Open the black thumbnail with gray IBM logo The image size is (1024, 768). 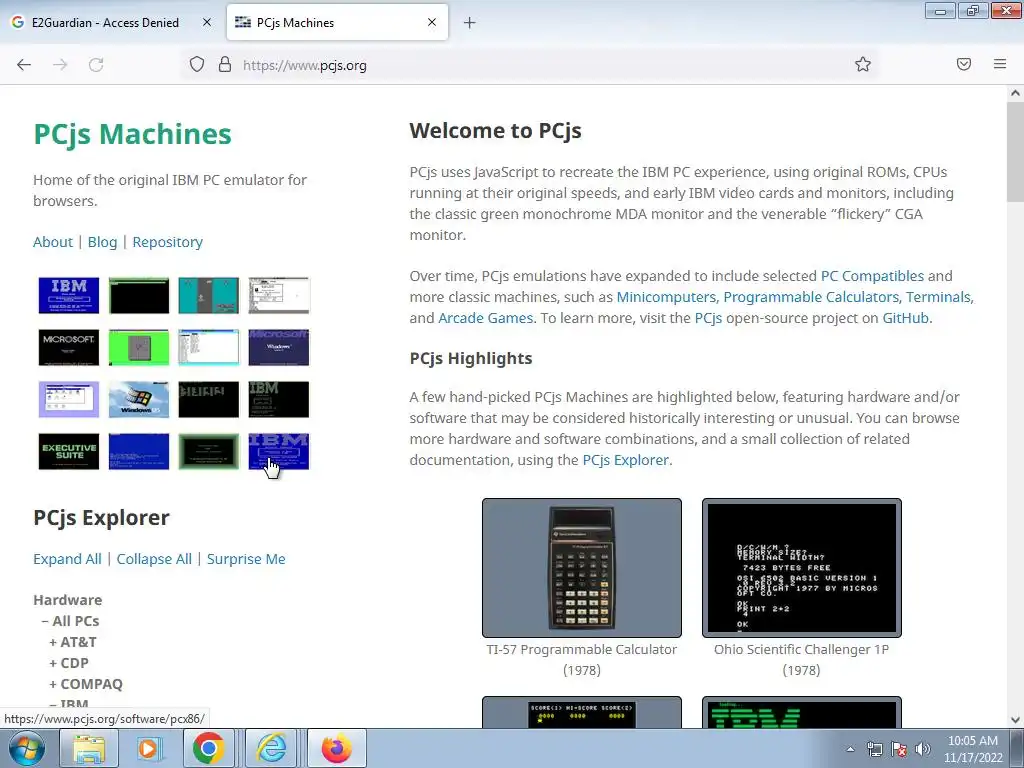(279, 400)
